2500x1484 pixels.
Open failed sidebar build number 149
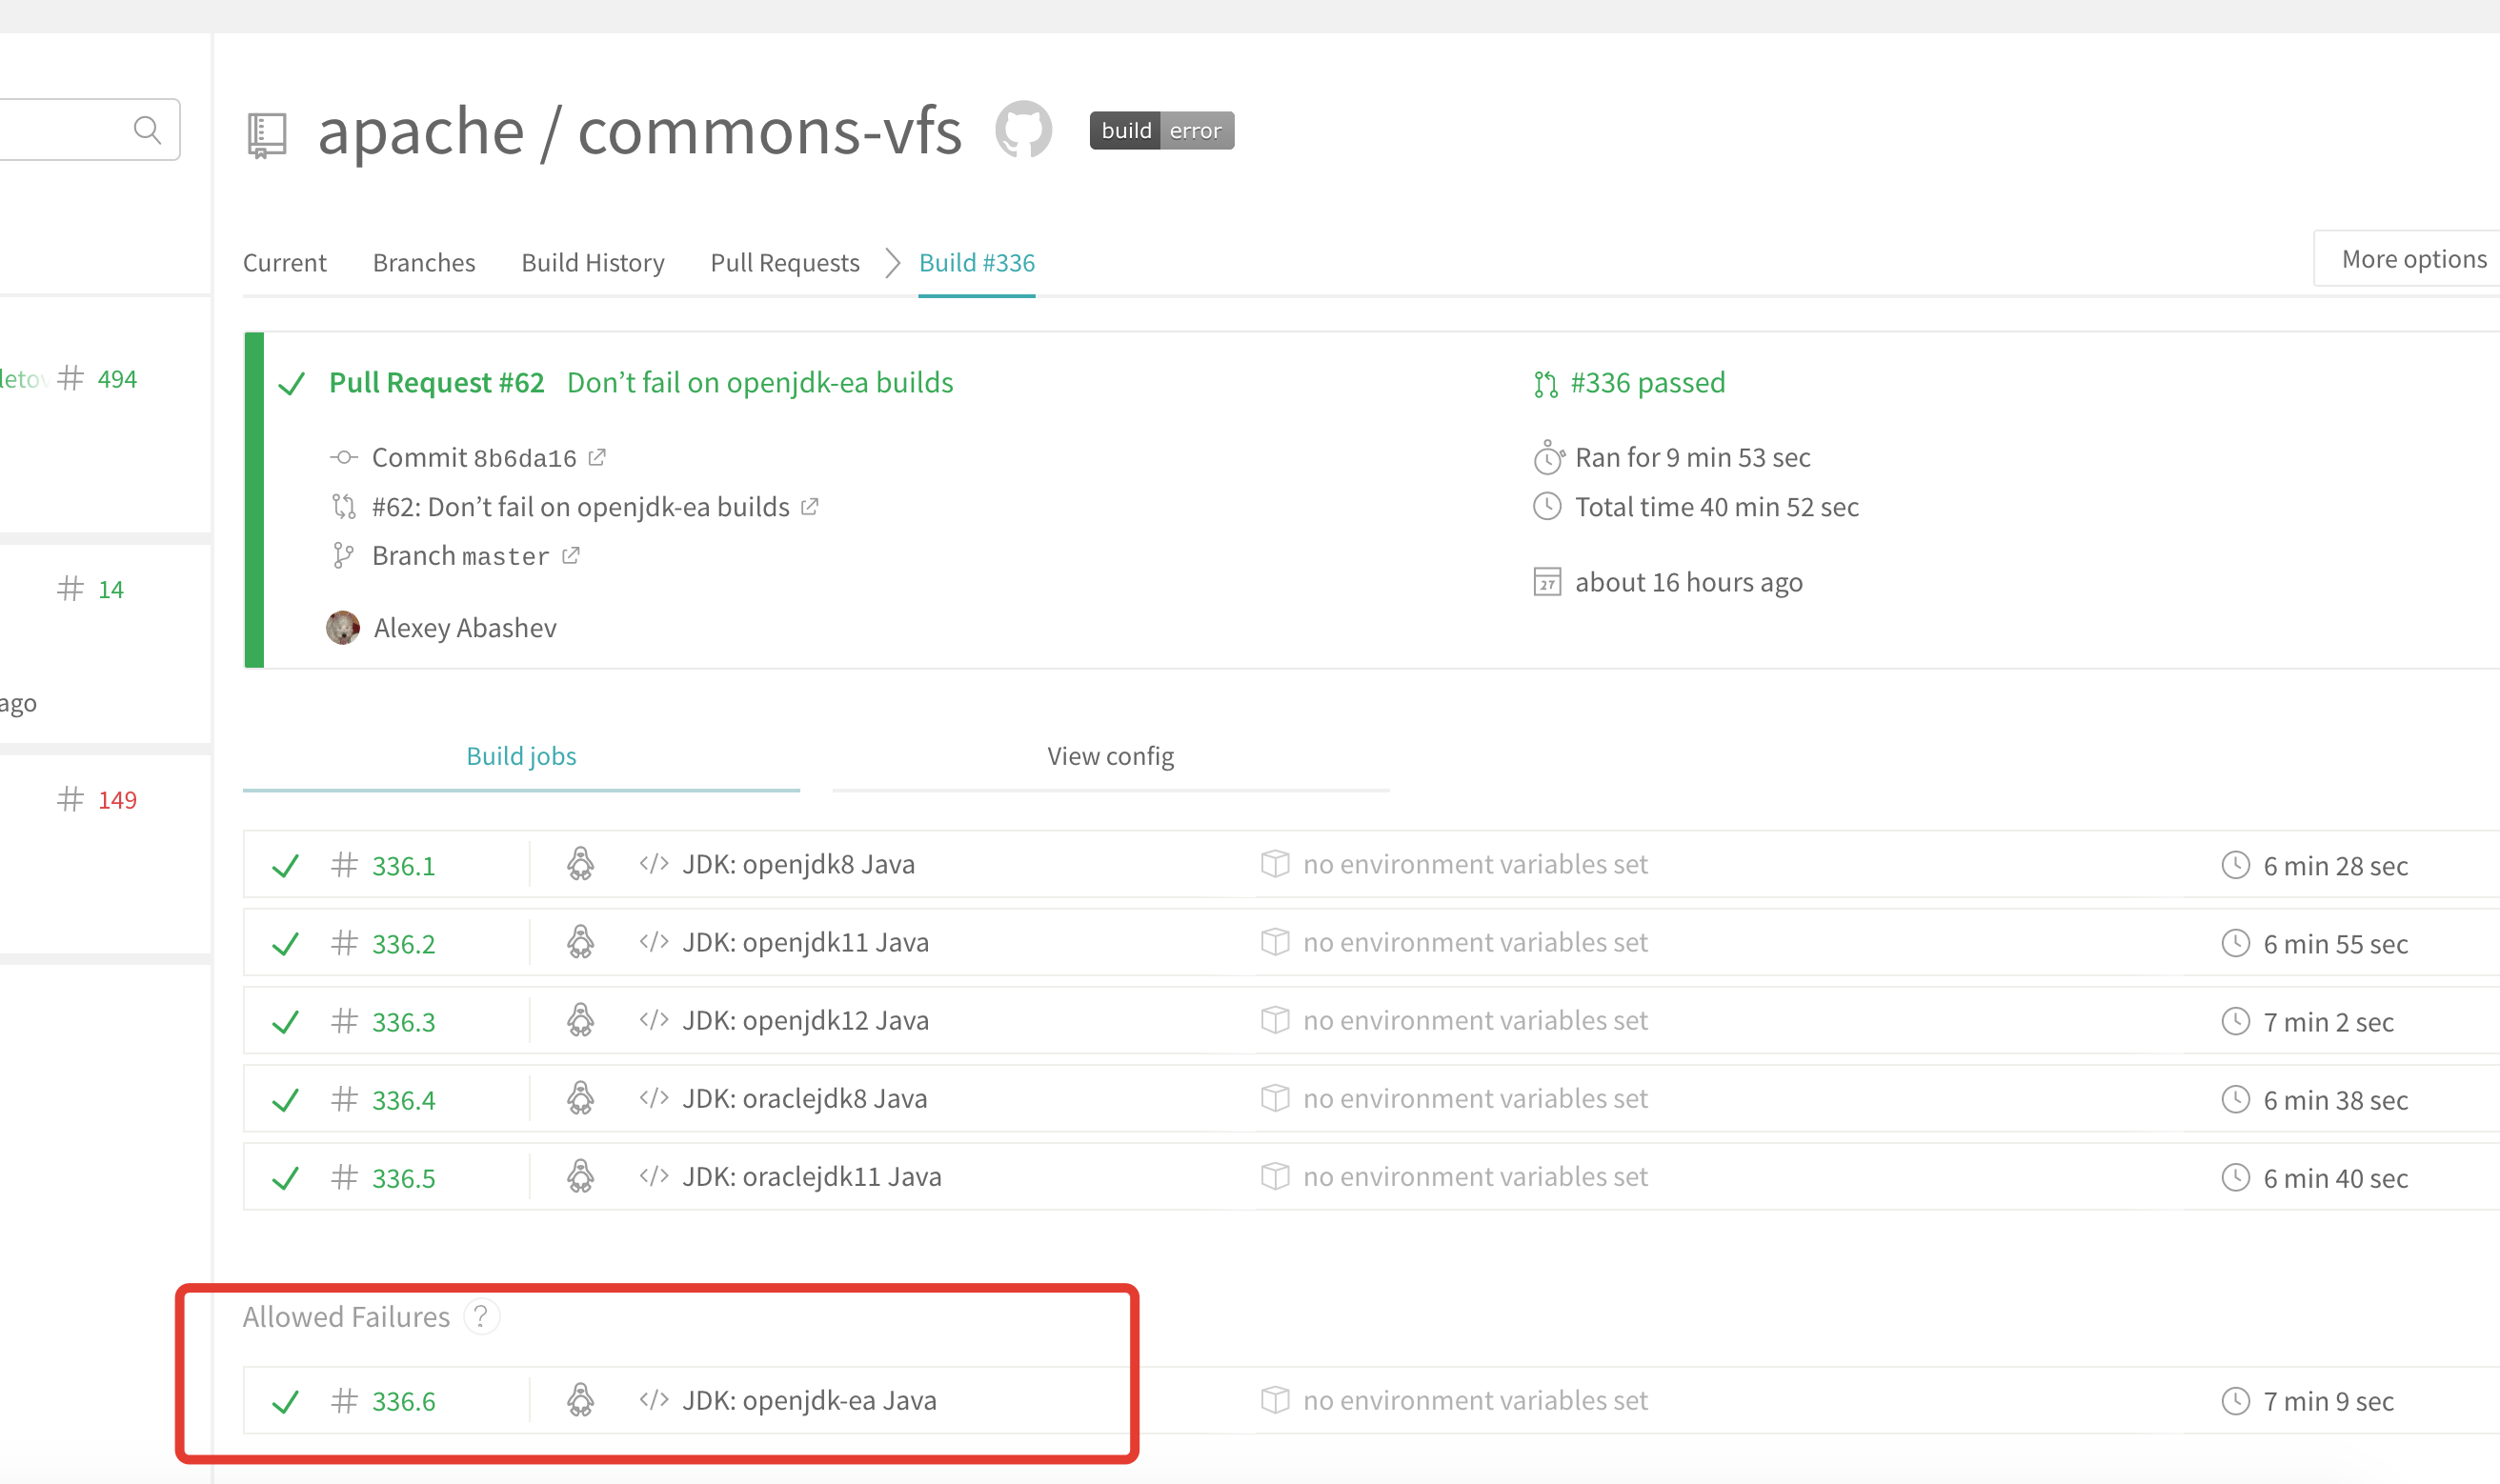(117, 800)
